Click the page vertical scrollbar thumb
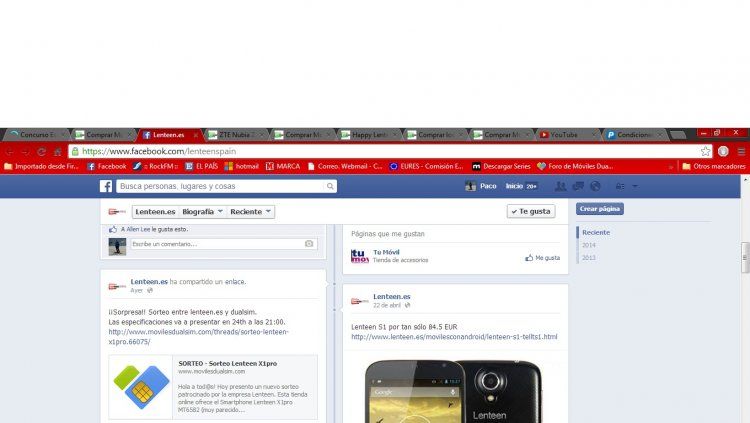The height and width of the screenshot is (423, 750). (745, 257)
